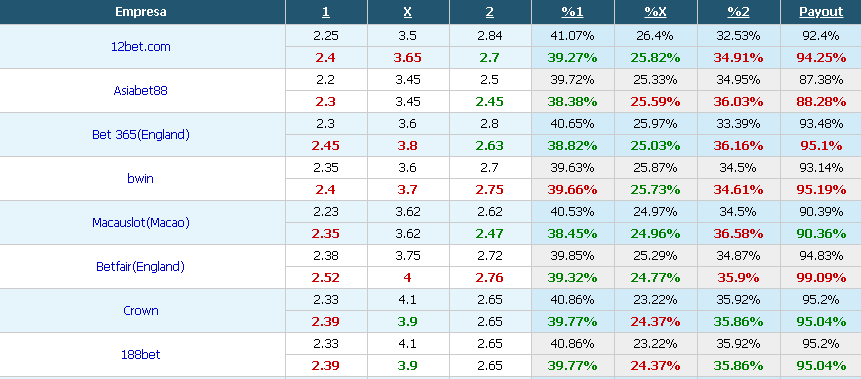Open the Crown company link
The width and height of the screenshot is (861, 379).
(x=141, y=310)
